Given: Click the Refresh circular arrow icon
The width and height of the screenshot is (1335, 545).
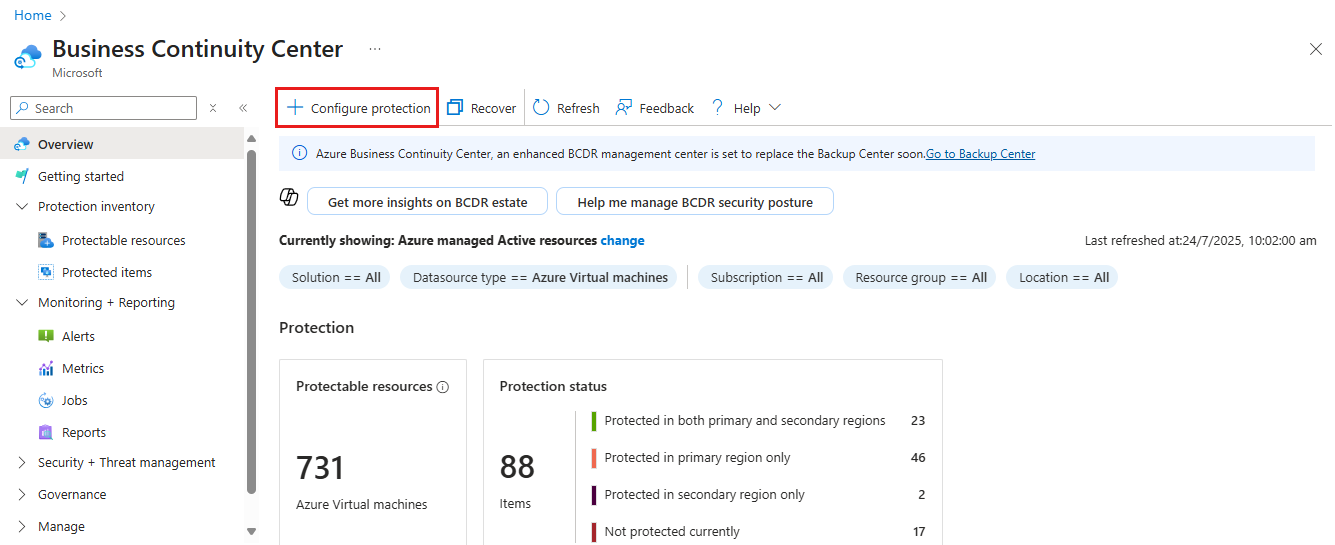Looking at the screenshot, I should point(541,107).
